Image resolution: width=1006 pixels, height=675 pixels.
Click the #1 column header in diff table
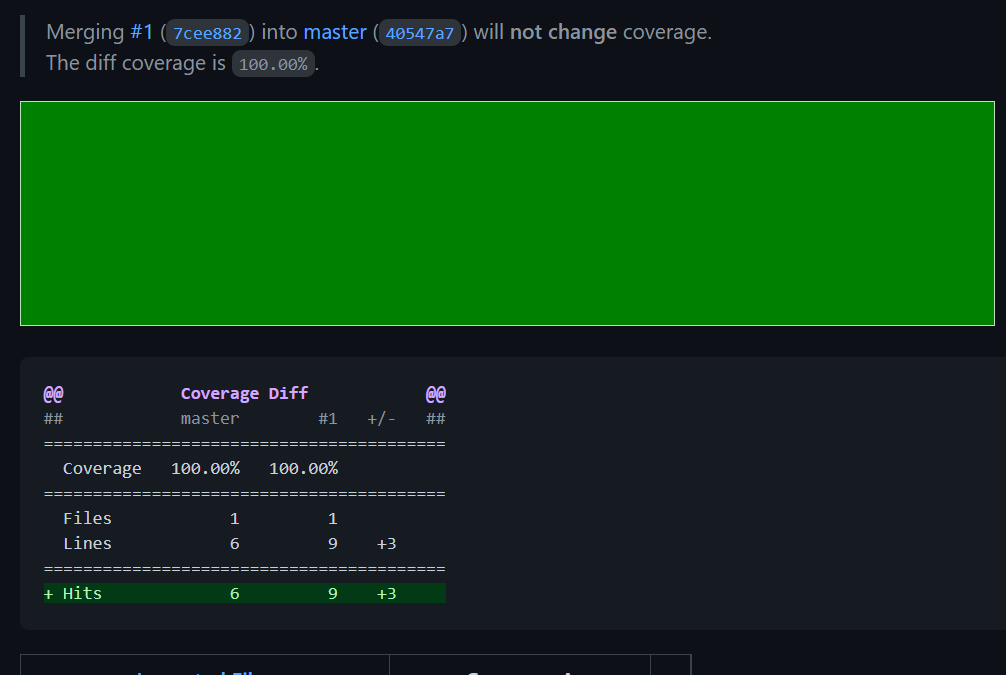click(x=327, y=418)
